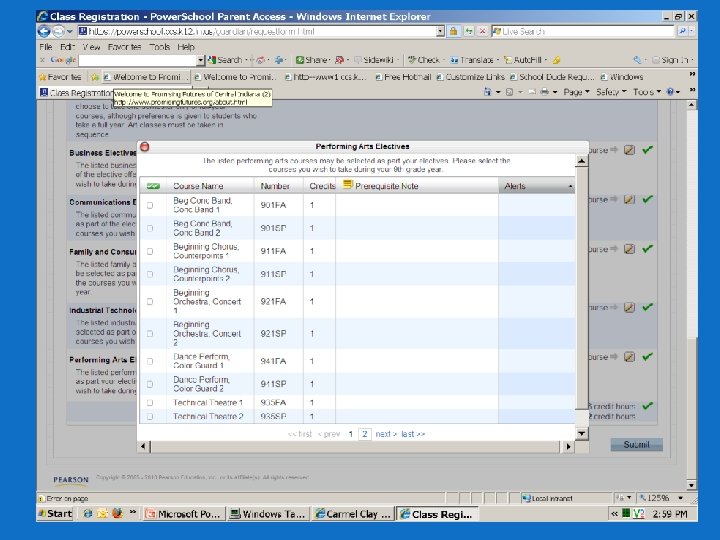This screenshot has height=540, width=720.
Task: Click the Prerequisite Note yellow note icon
Action: point(348,185)
